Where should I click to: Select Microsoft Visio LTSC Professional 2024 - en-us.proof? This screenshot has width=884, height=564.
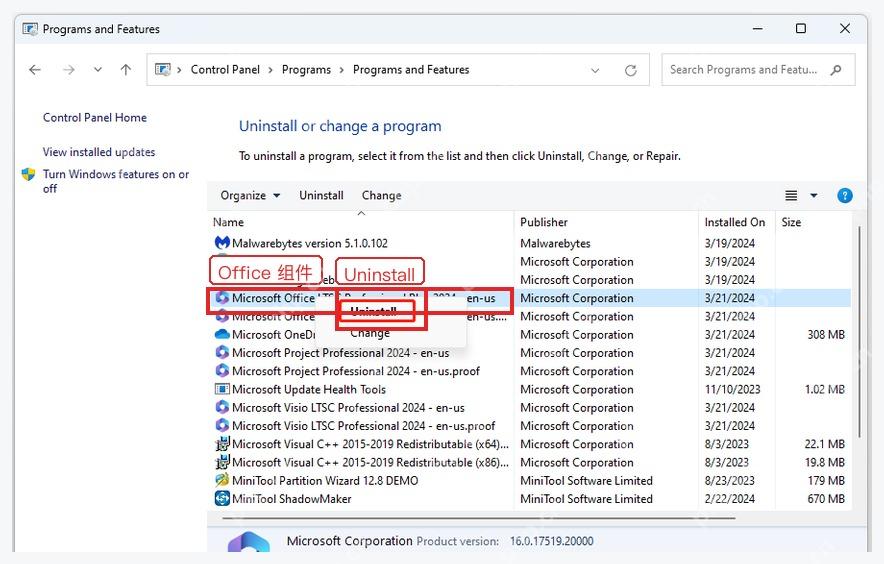pos(364,426)
